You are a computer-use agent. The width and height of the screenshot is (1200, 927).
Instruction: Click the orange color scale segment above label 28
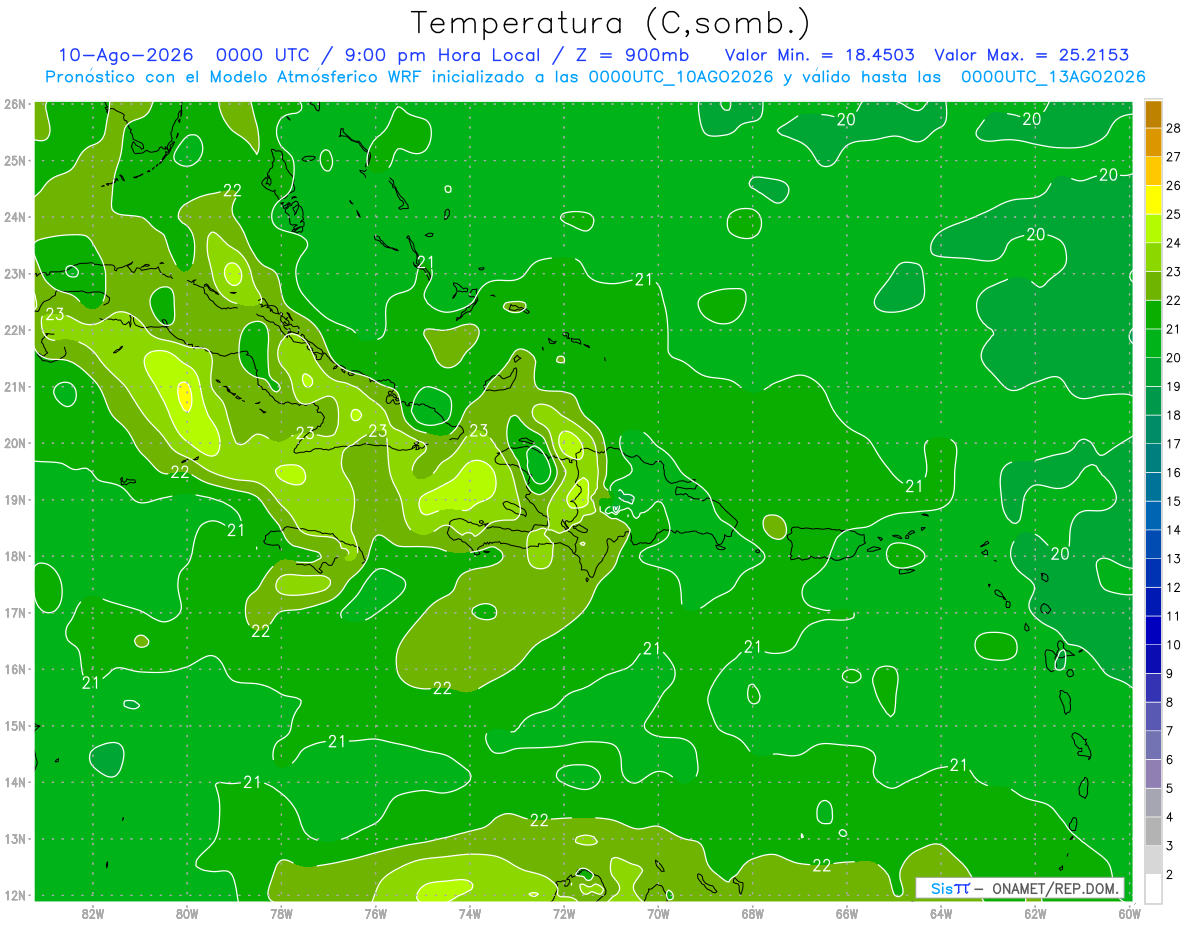click(1153, 114)
